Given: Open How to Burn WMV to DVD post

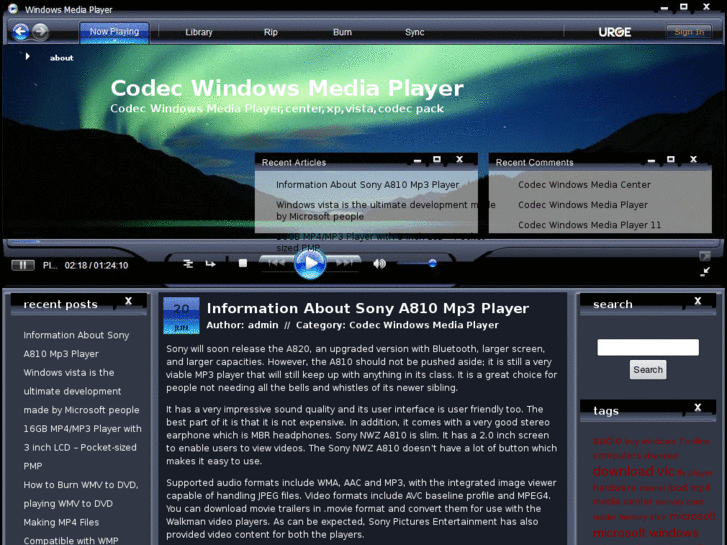Looking at the screenshot, I should [x=81, y=494].
